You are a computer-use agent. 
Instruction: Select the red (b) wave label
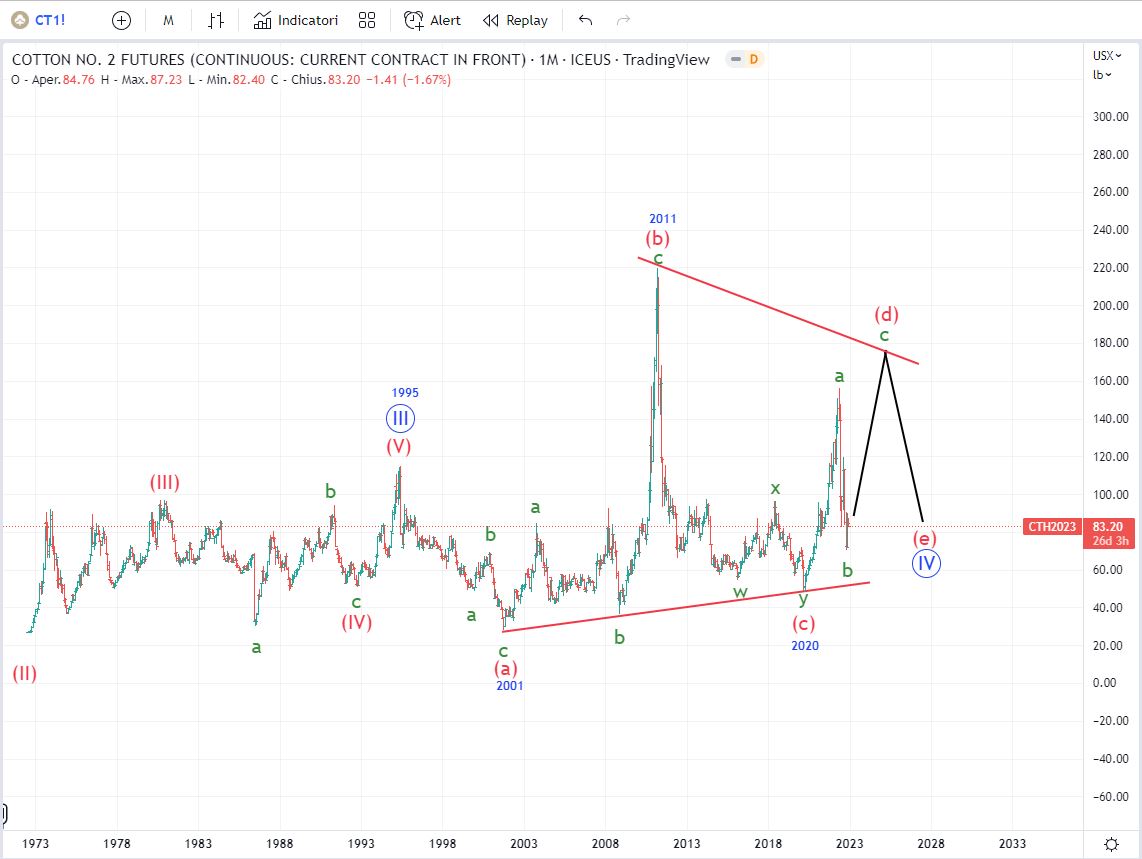657,238
